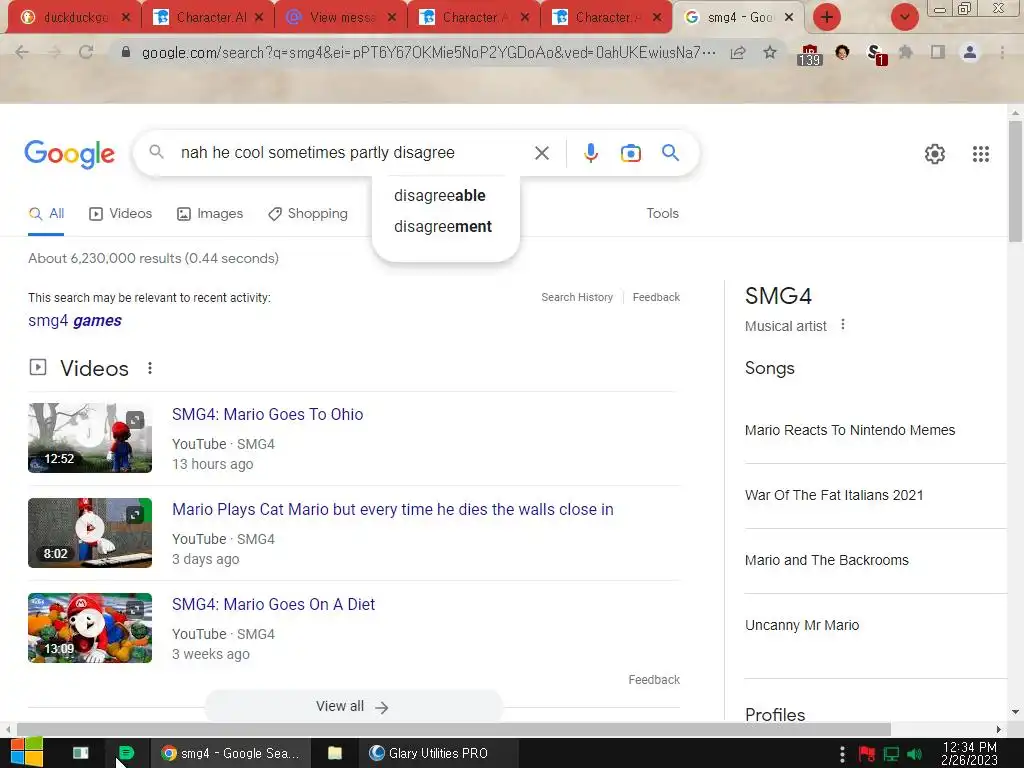Open song Uncanny Mr Mario
The width and height of the screenshot is (1024, 768).
coord(801,625)
